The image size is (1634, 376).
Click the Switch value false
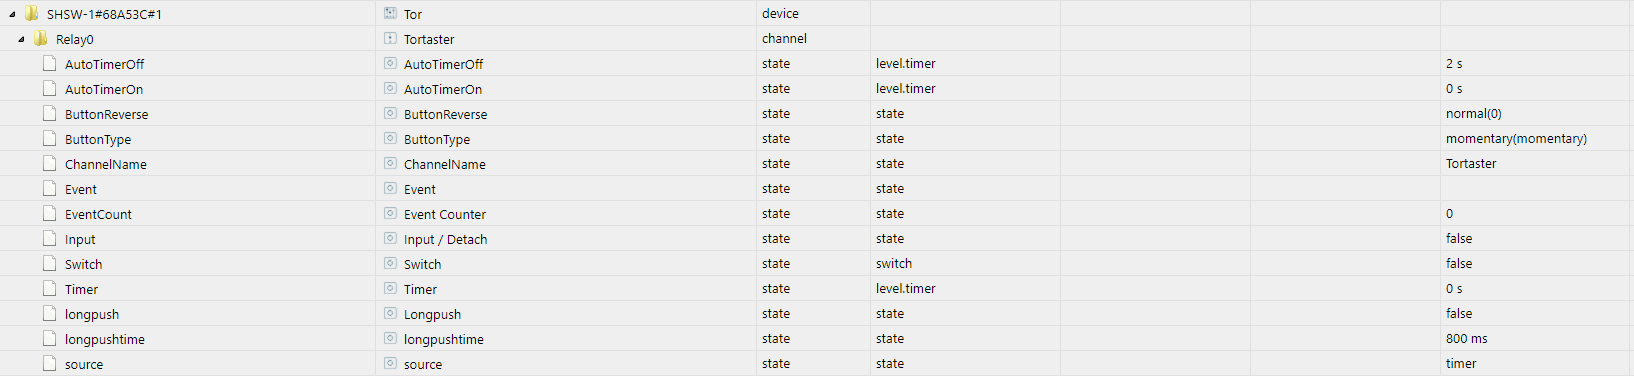(1459, 264)
